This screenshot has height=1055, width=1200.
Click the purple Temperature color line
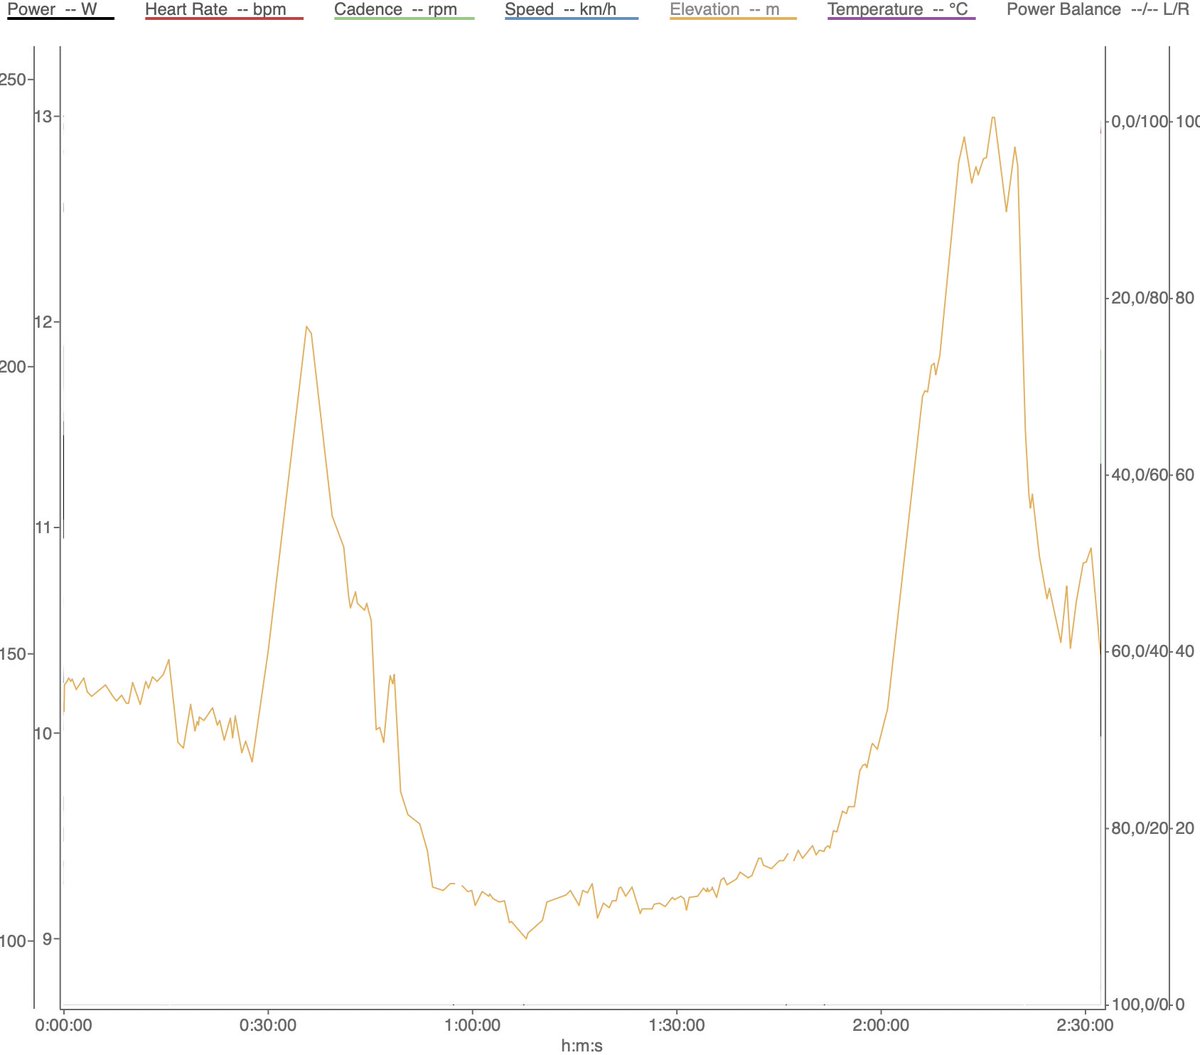902,19
